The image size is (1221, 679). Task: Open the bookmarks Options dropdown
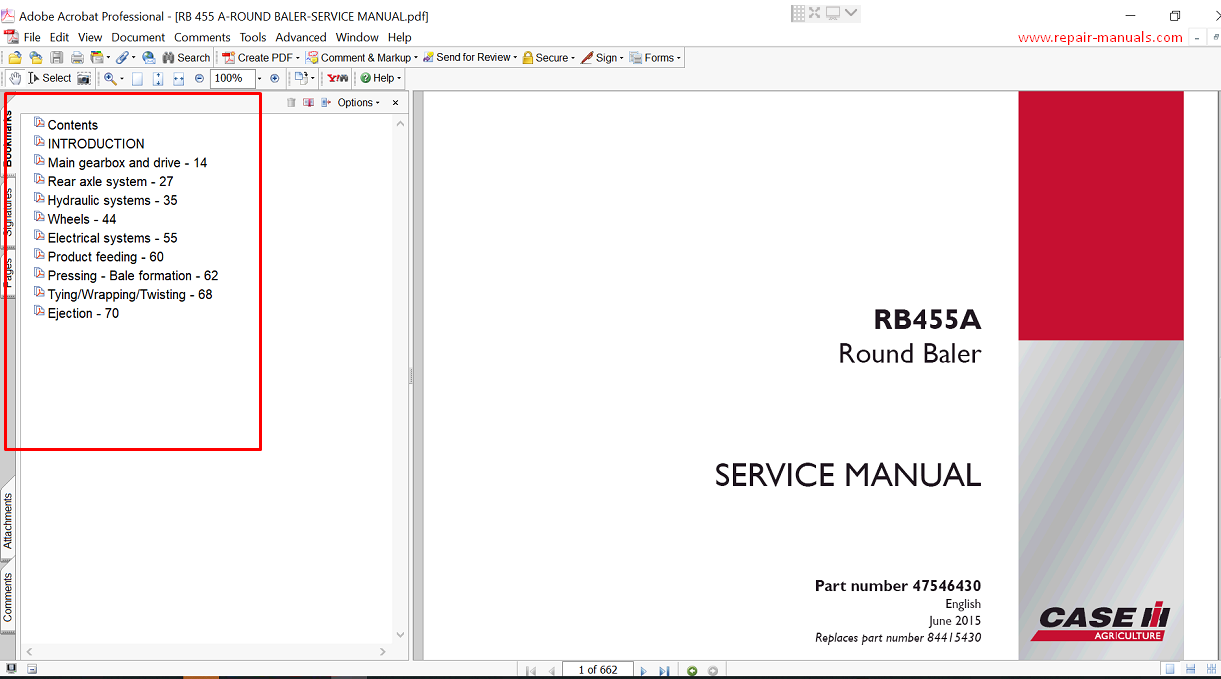point(358,103)
